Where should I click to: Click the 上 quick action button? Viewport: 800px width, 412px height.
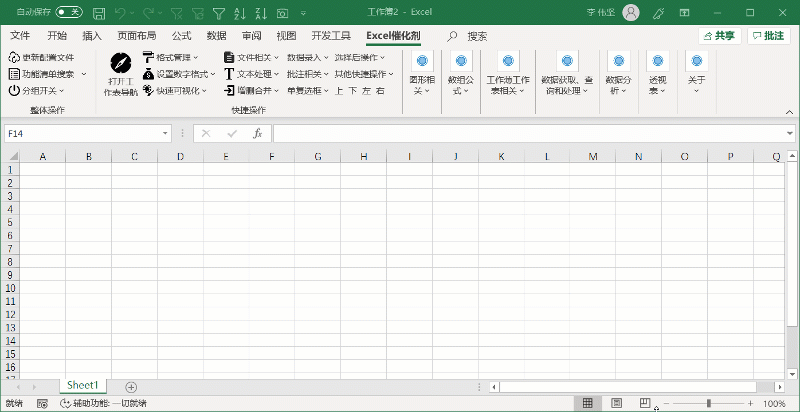[x=339, y=91]
